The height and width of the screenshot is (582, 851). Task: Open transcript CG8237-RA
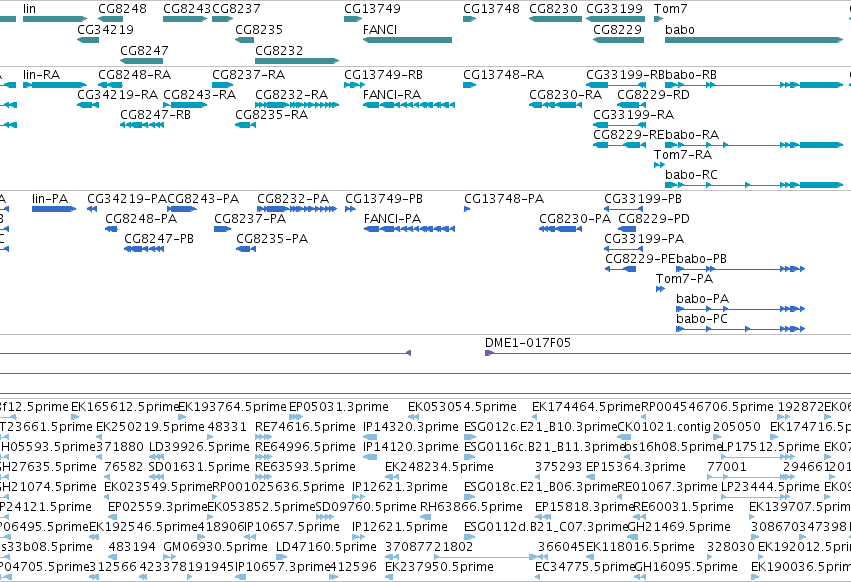tap(249, 74)
